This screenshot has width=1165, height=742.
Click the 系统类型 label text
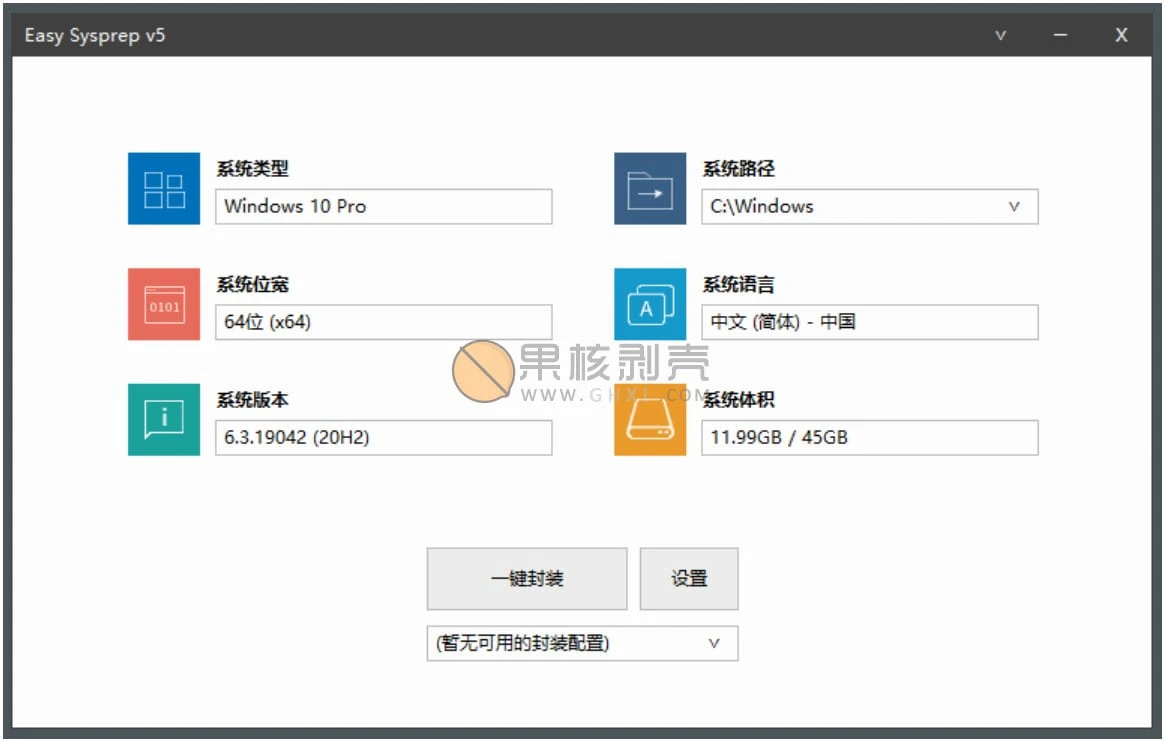point(252,170)
